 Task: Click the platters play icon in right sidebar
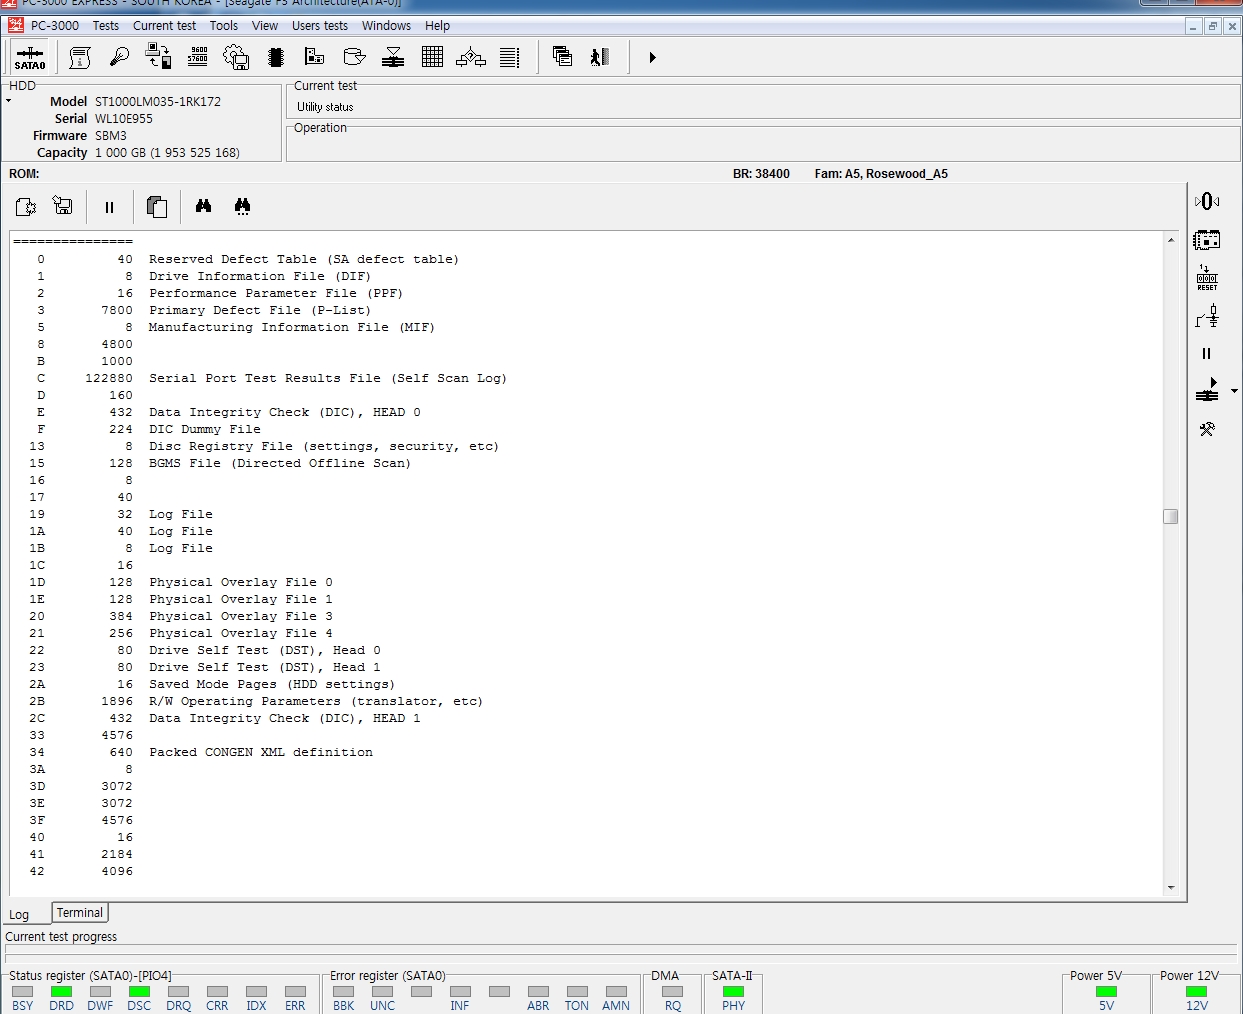(1207, 391)
